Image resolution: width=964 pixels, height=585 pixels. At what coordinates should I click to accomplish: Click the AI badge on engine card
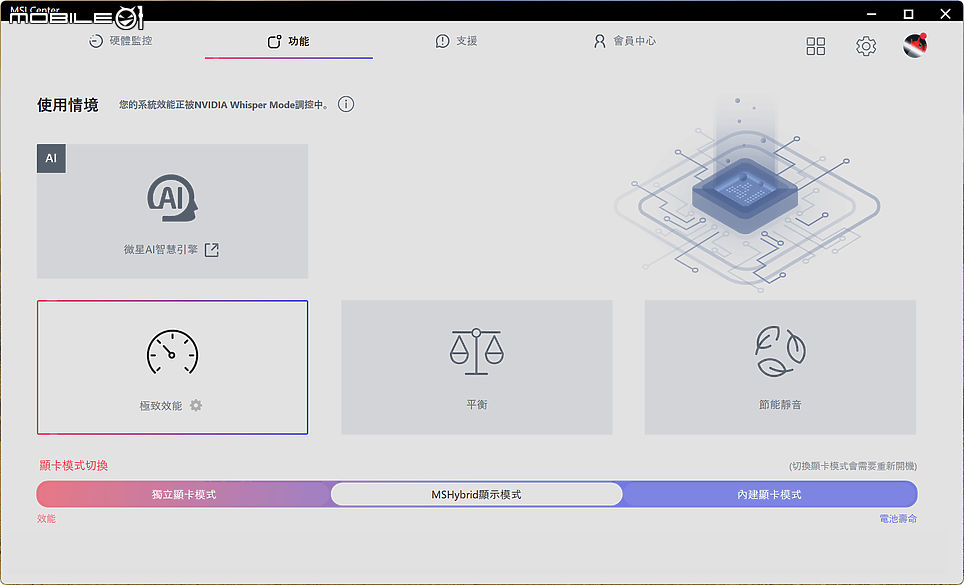tap(51, 159)
